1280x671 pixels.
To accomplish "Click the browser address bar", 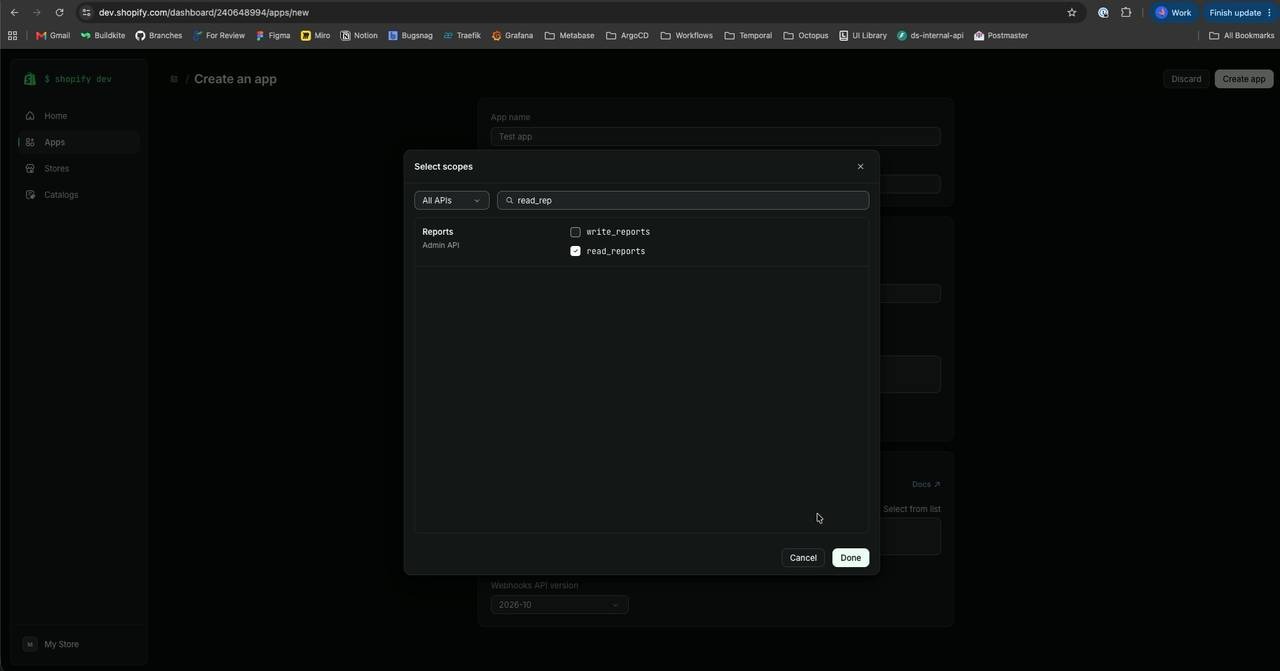I will pyautogui.click(x=570, y=13).
